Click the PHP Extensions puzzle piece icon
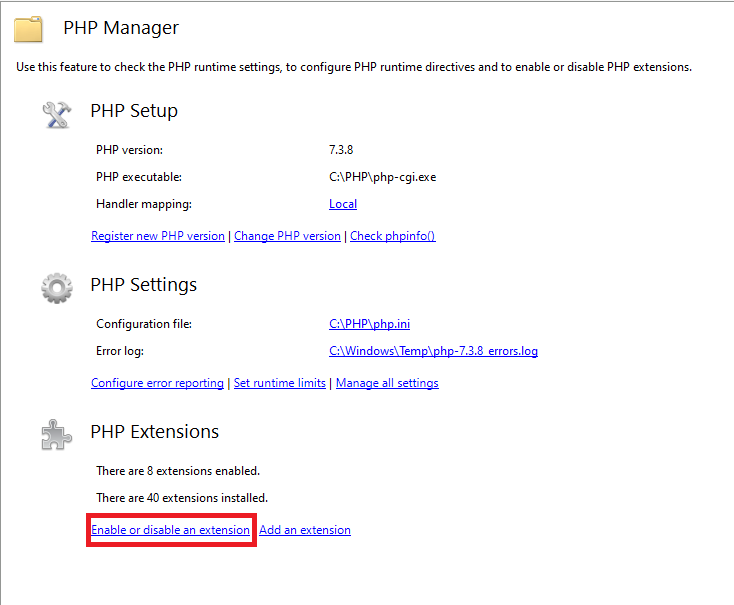 coord(57,435)
